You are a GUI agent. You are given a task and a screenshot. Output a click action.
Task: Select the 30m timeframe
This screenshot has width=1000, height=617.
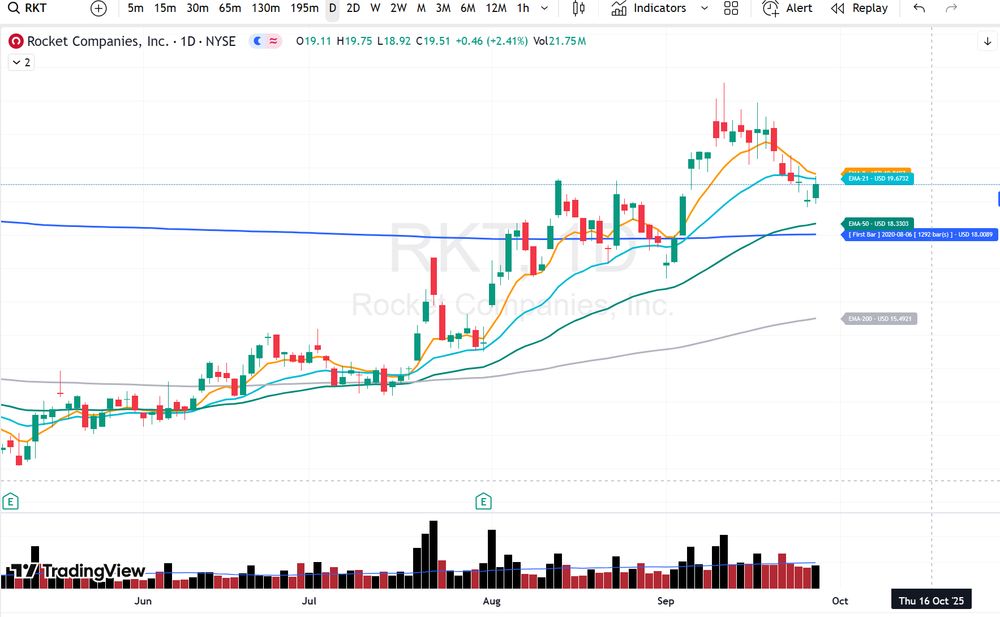click(x=197, y=8)
